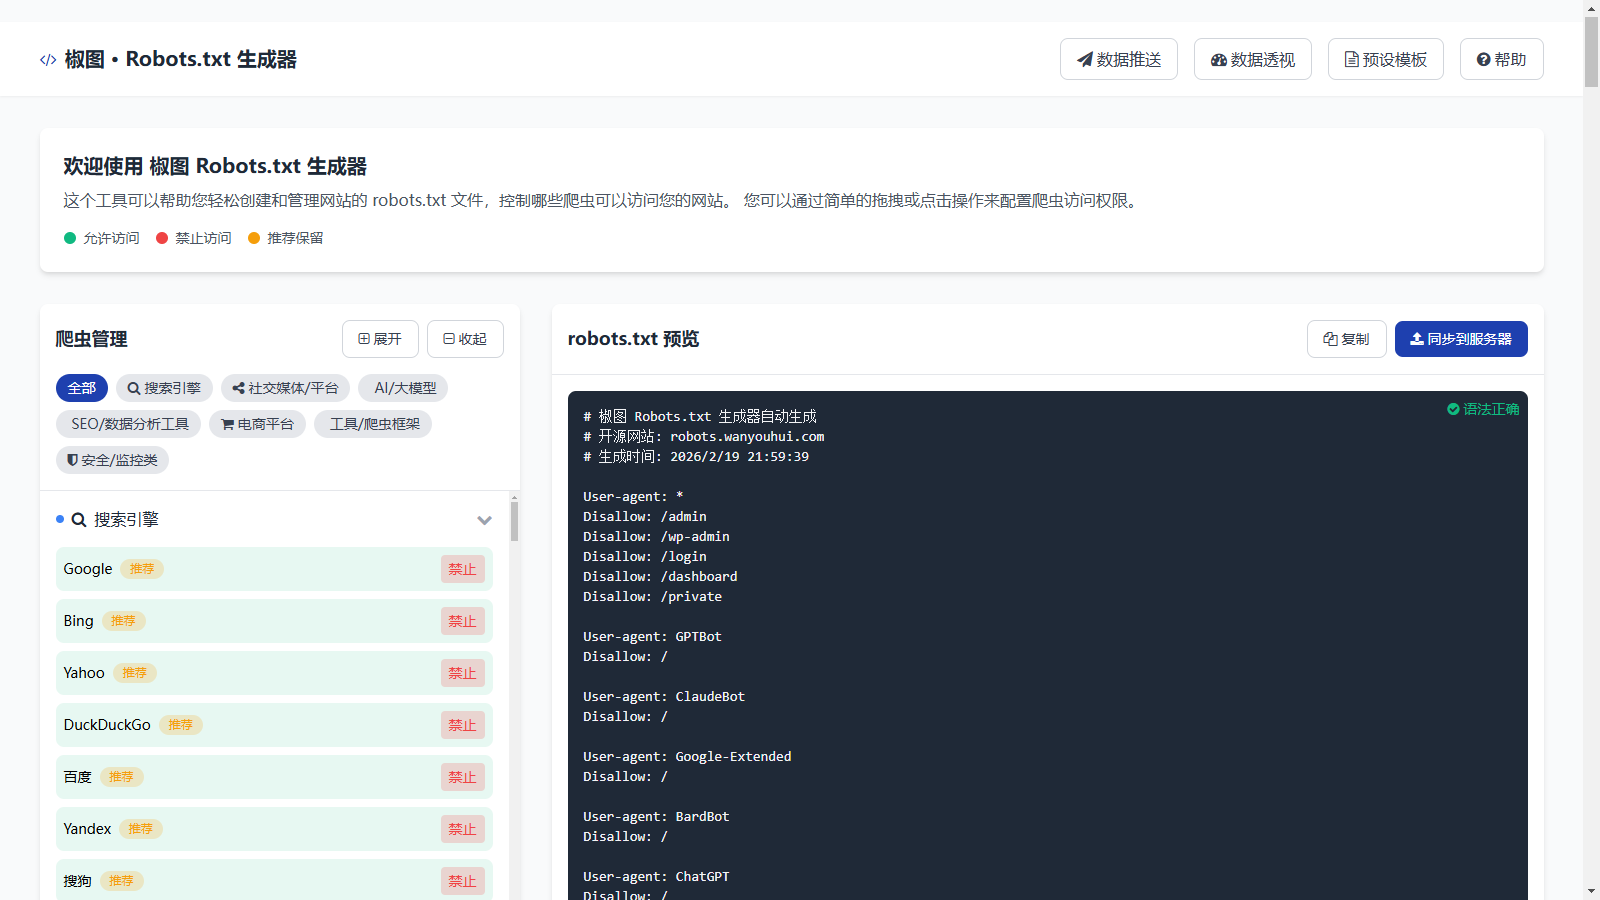Viewport: 1600px width, 900px height.
Task: Toggle the 禁止 button for Bing
Action: click(x=462, y=621)
